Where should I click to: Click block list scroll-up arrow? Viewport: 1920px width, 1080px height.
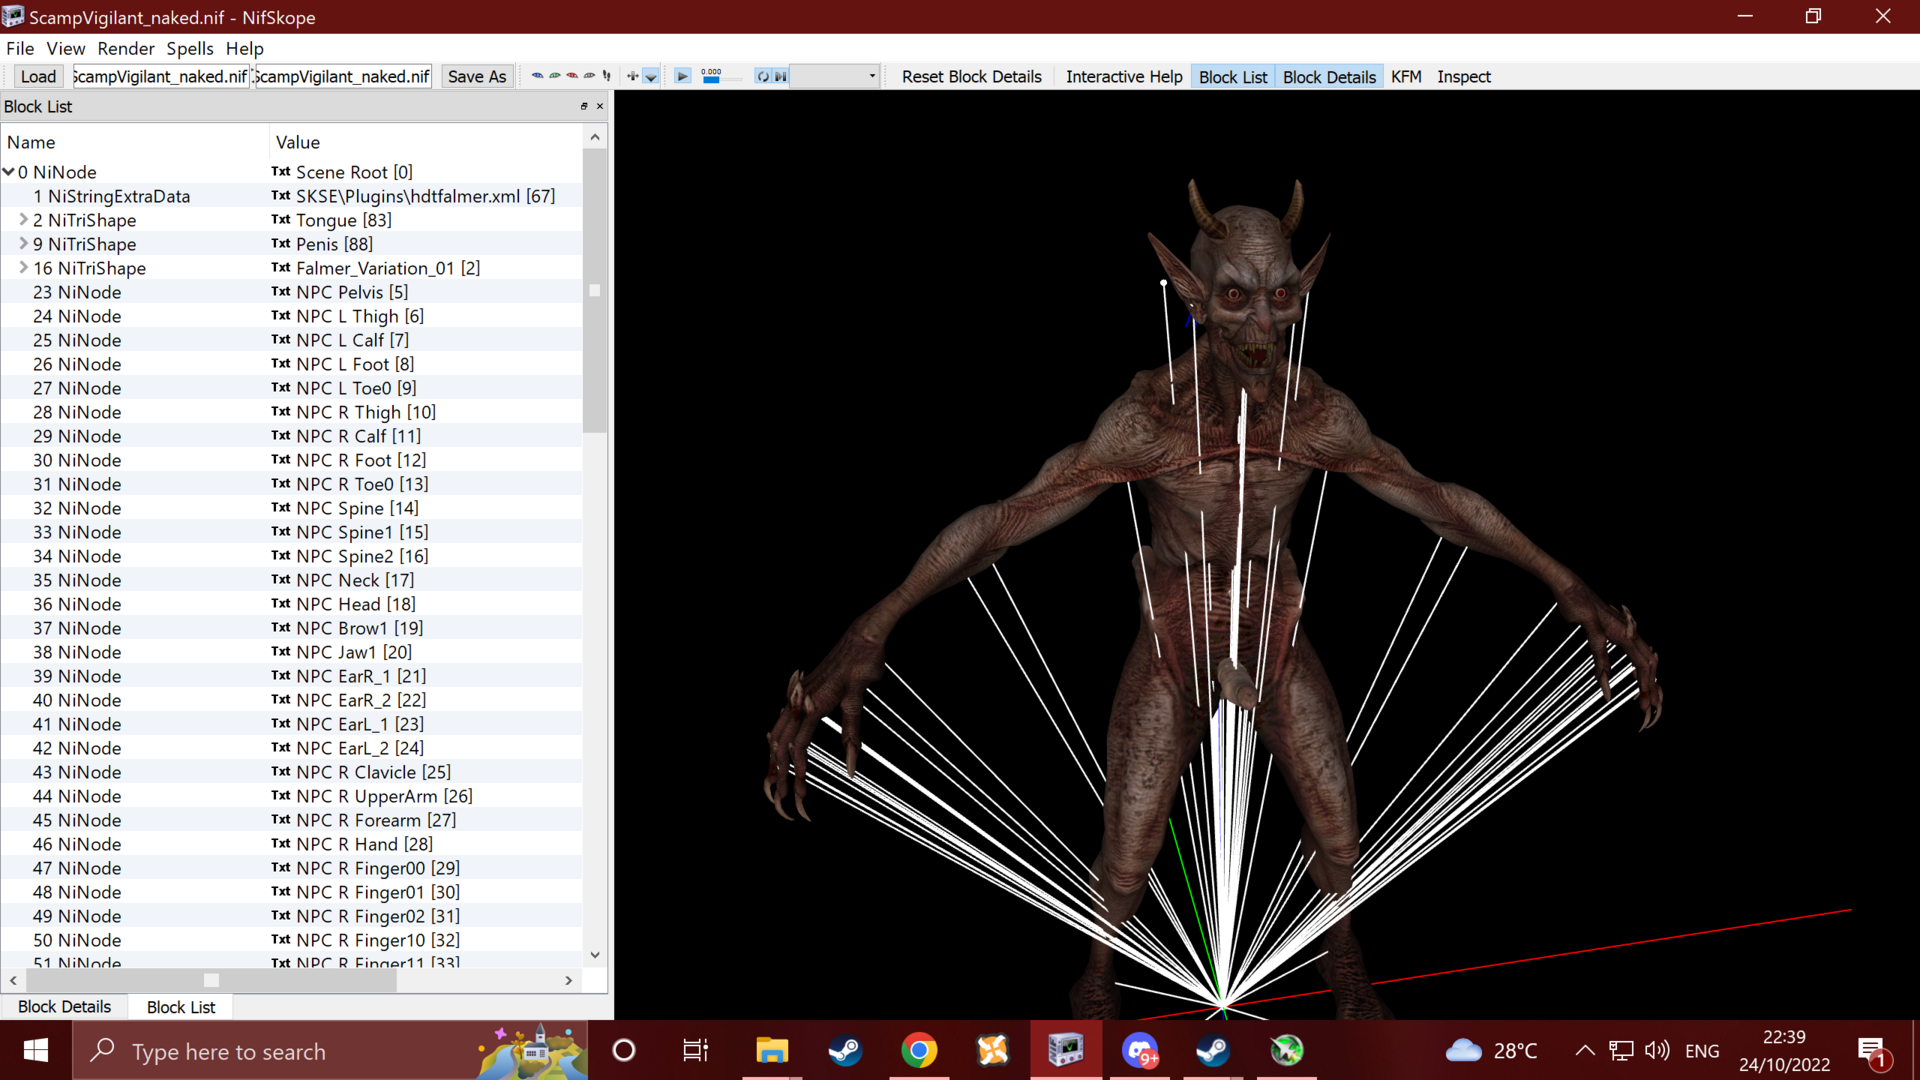[x=595, y=137]
